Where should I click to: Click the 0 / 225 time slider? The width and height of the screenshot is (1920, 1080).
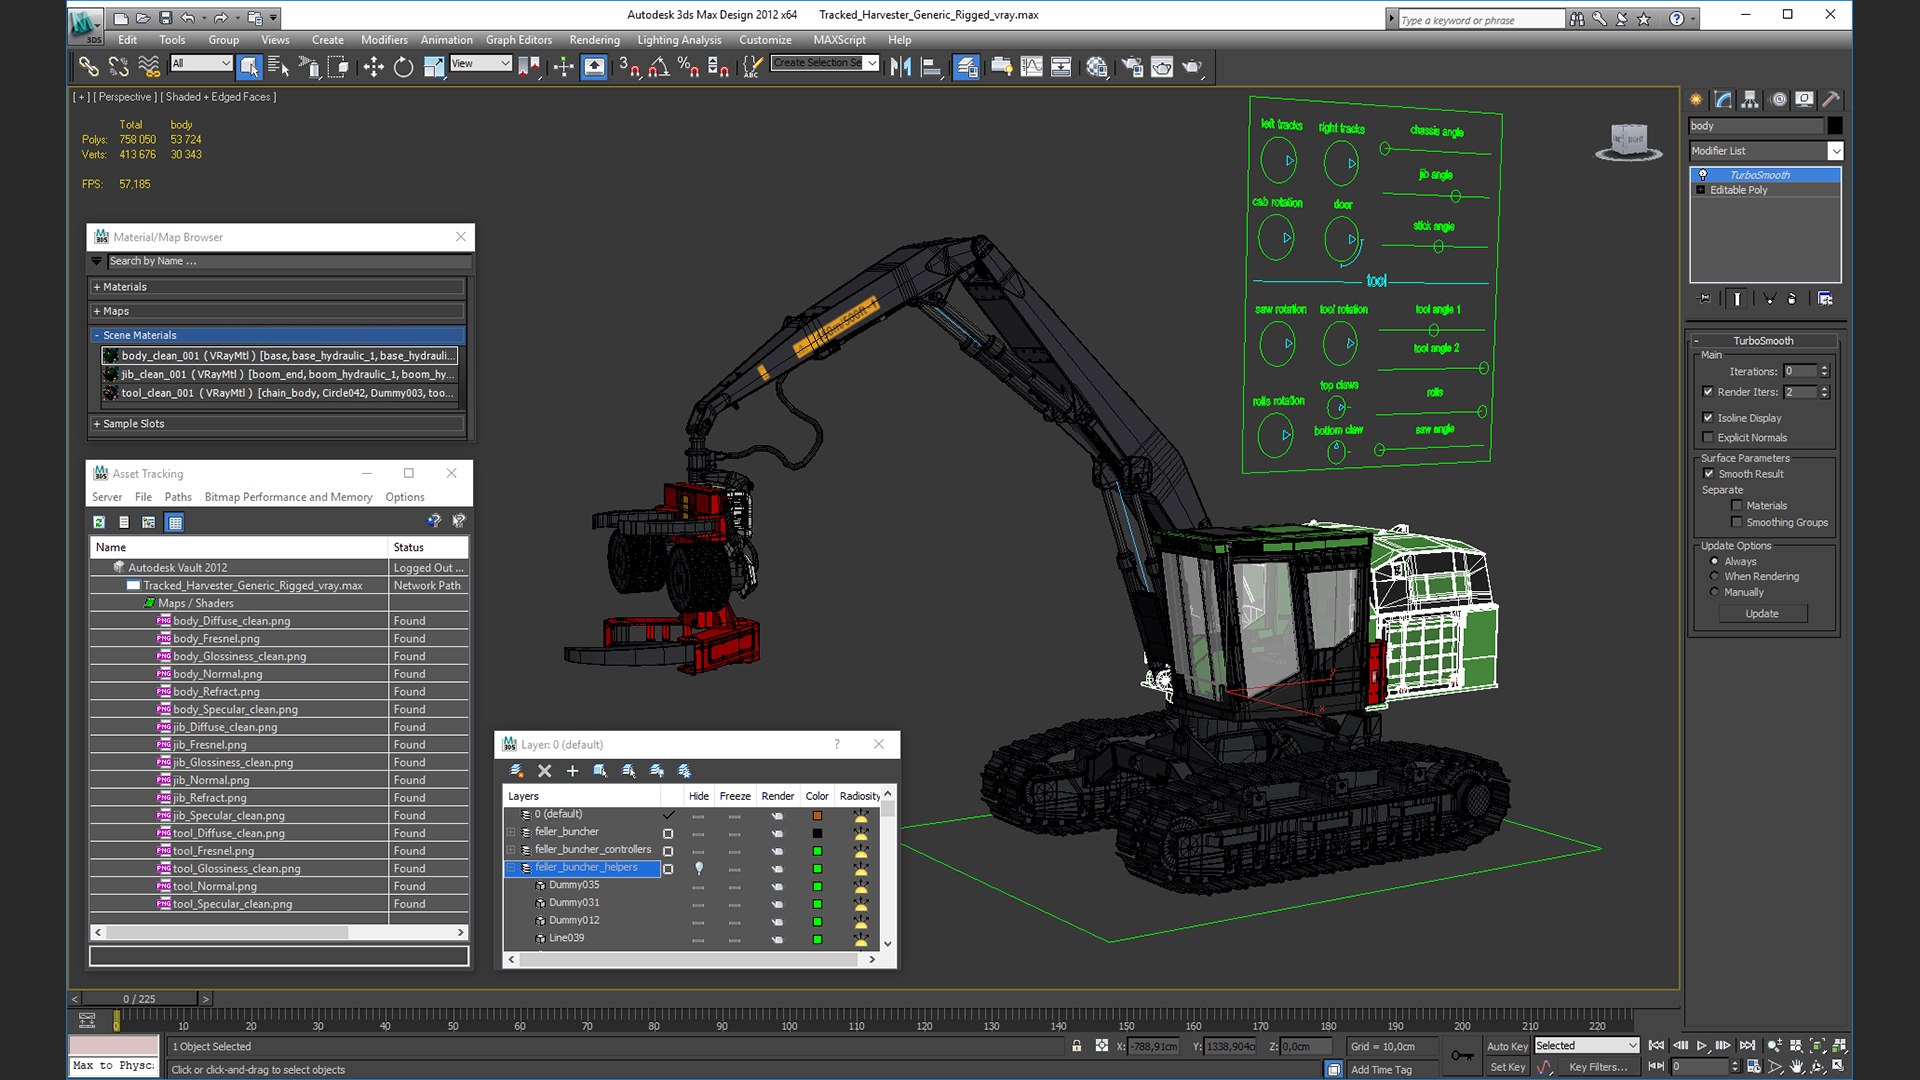140,999
